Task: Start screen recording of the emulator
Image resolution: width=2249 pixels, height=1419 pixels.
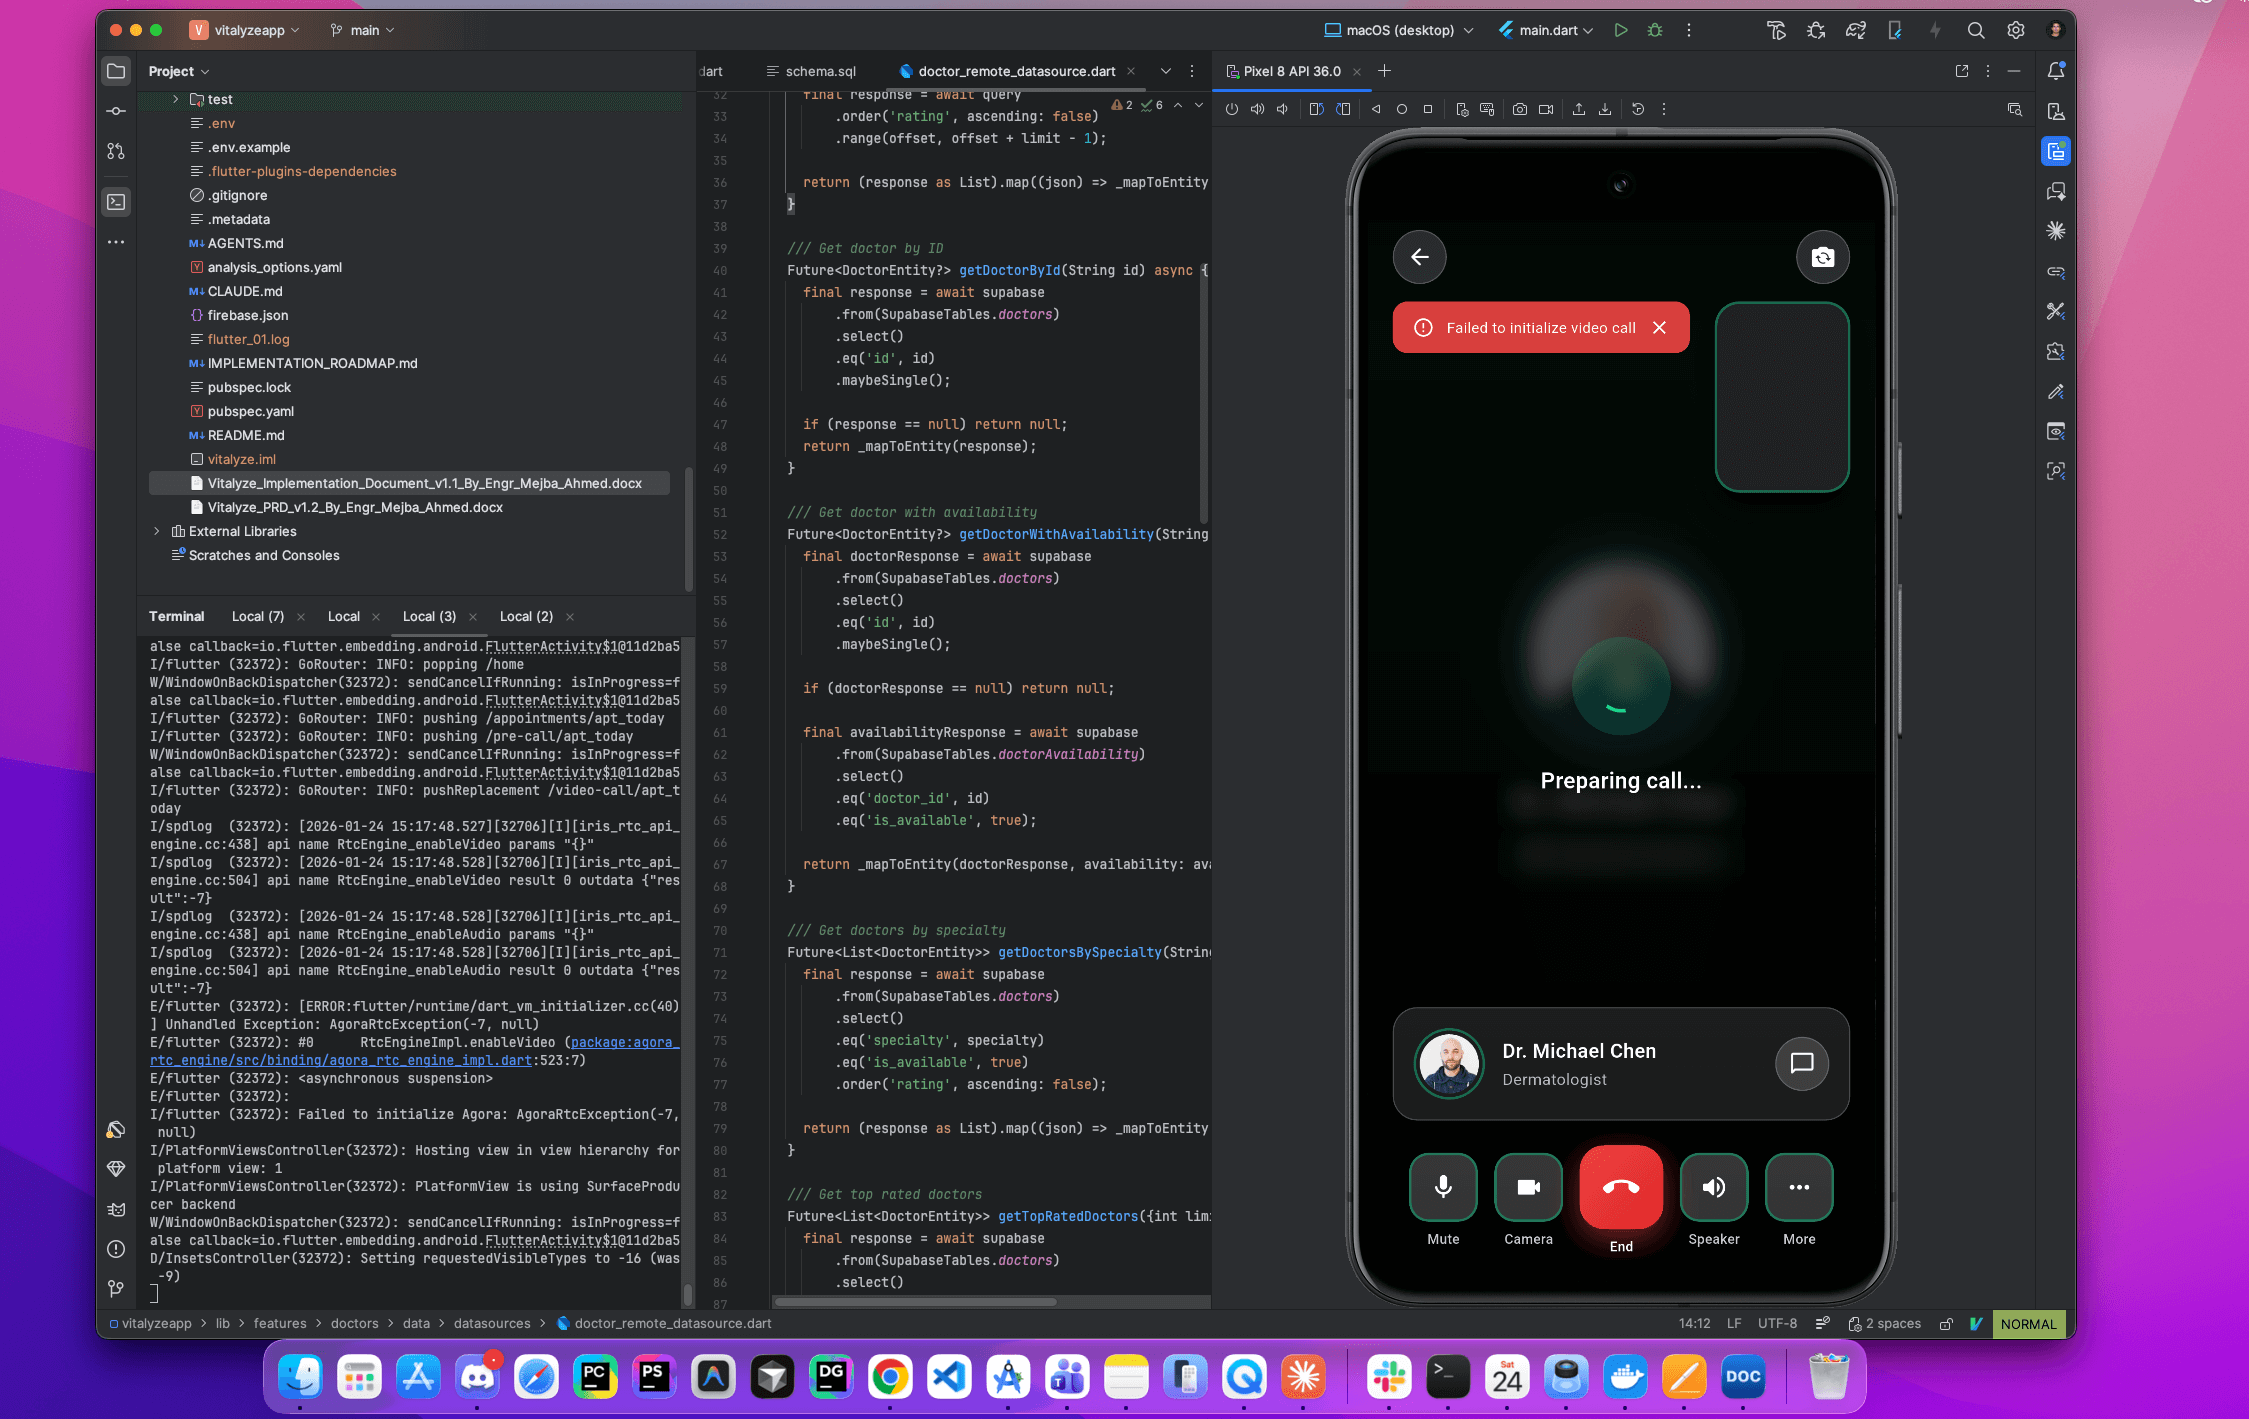Action: pos(1548,109)
